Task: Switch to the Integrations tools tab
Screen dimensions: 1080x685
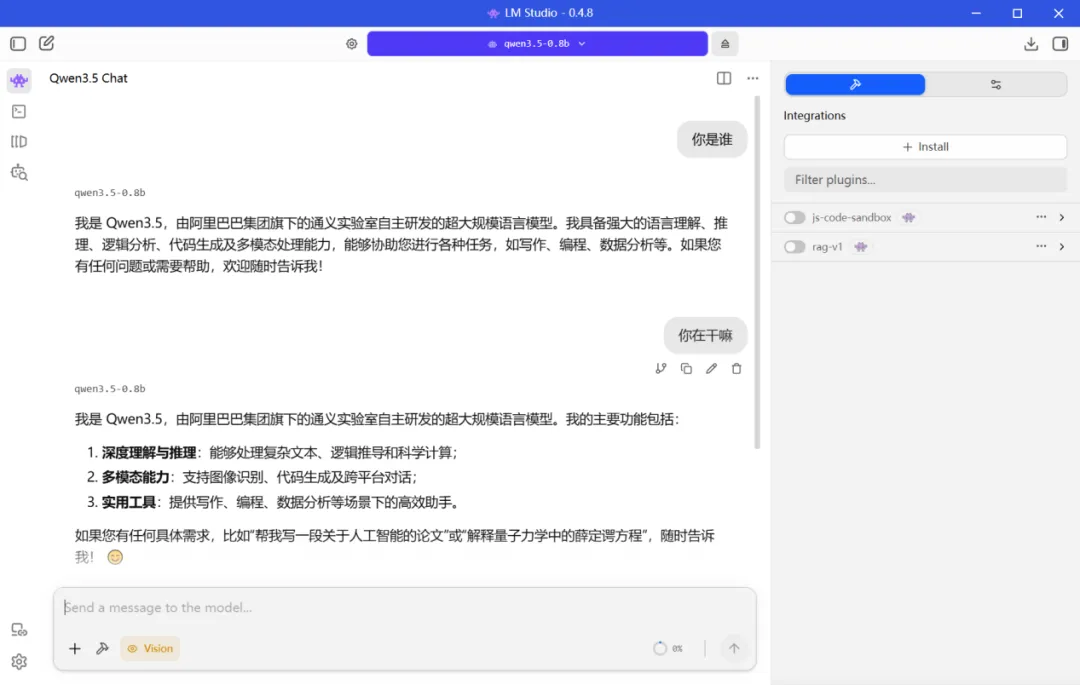Action: 855,85
